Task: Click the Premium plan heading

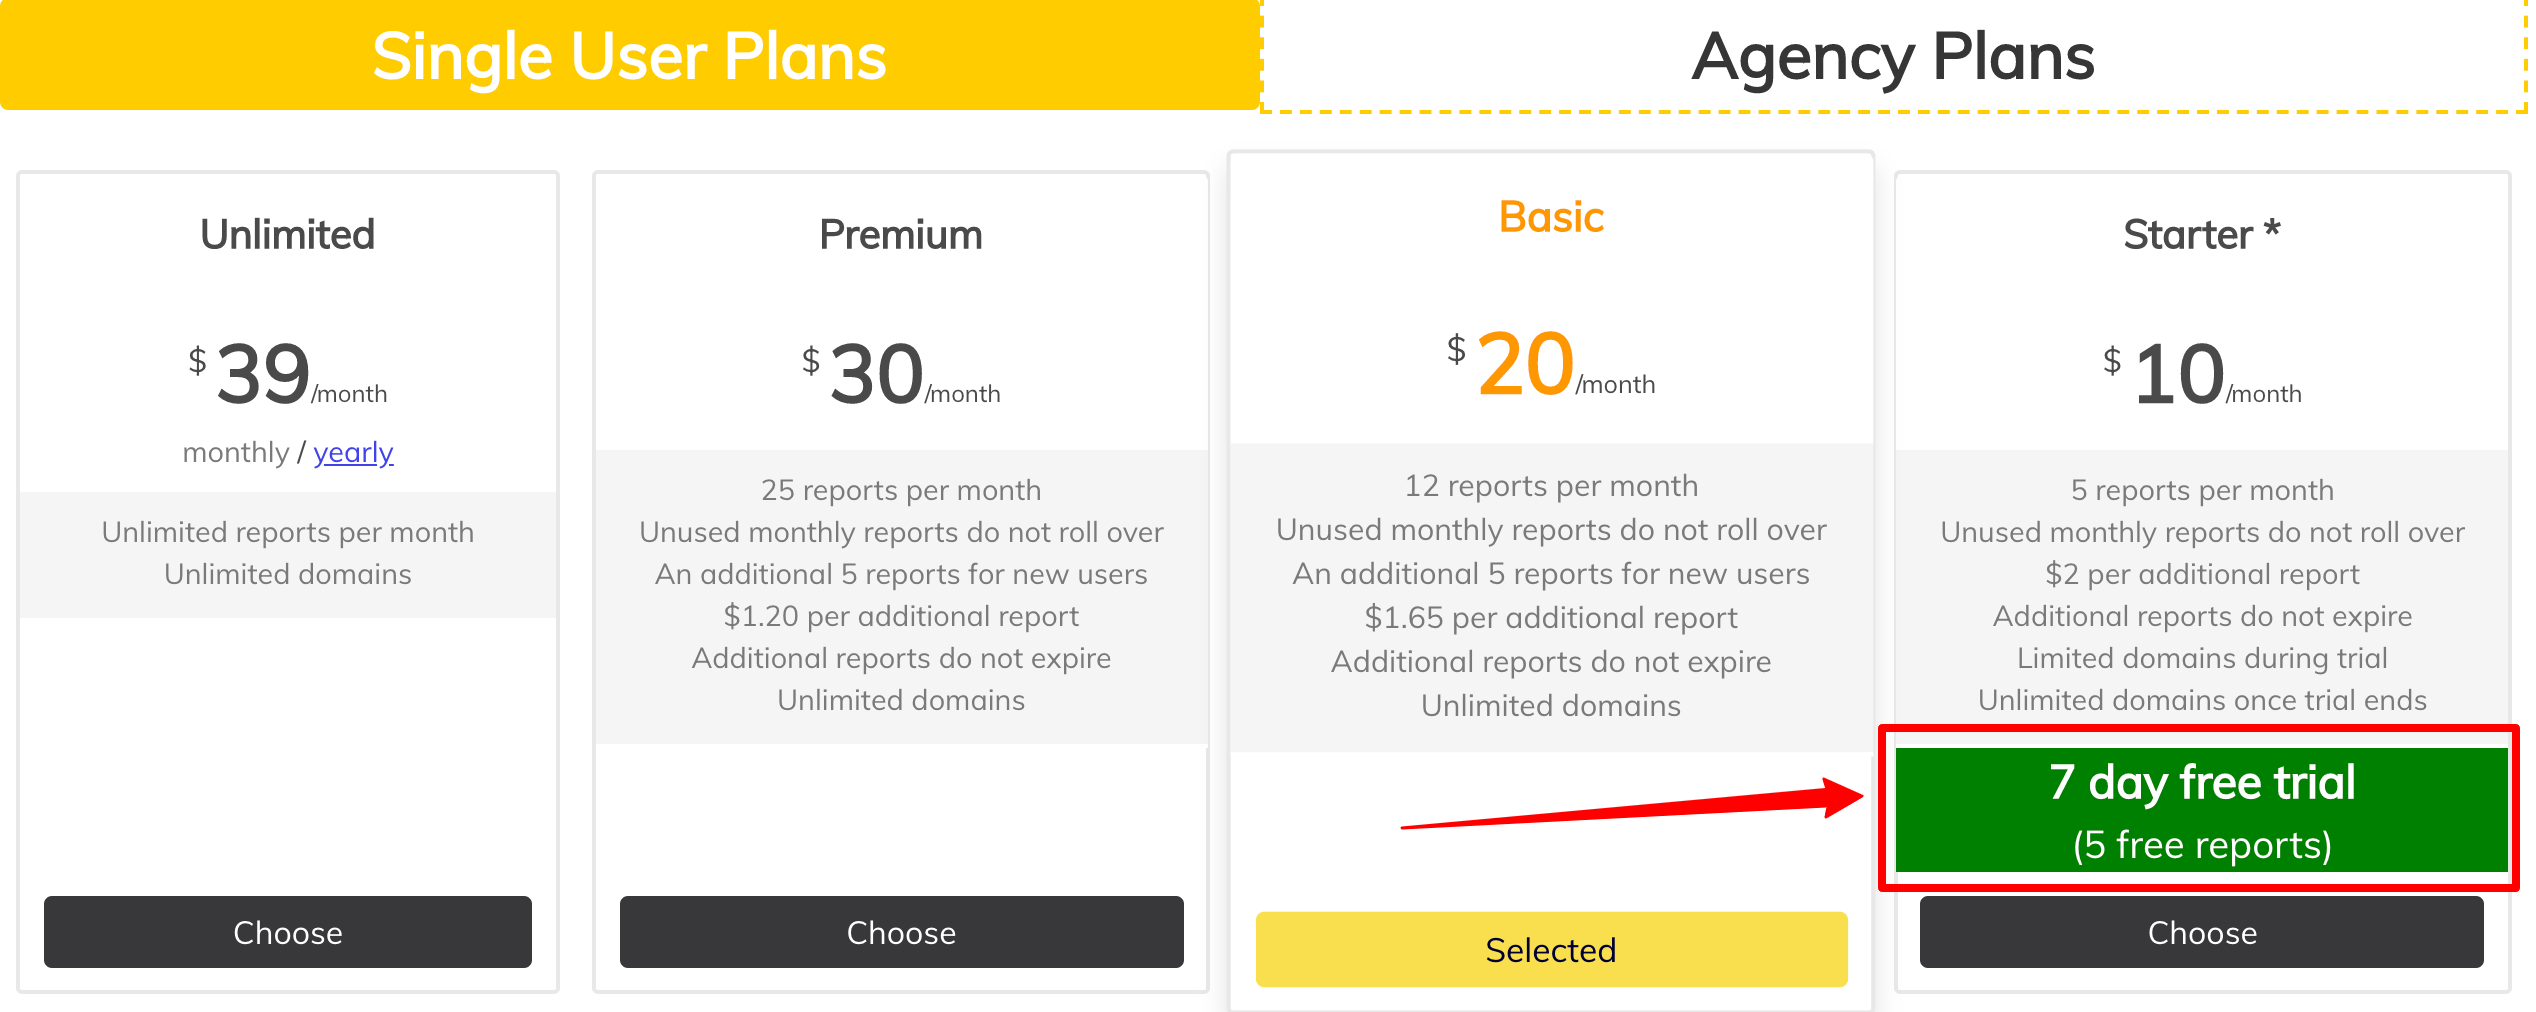Action: pos(900,234)
